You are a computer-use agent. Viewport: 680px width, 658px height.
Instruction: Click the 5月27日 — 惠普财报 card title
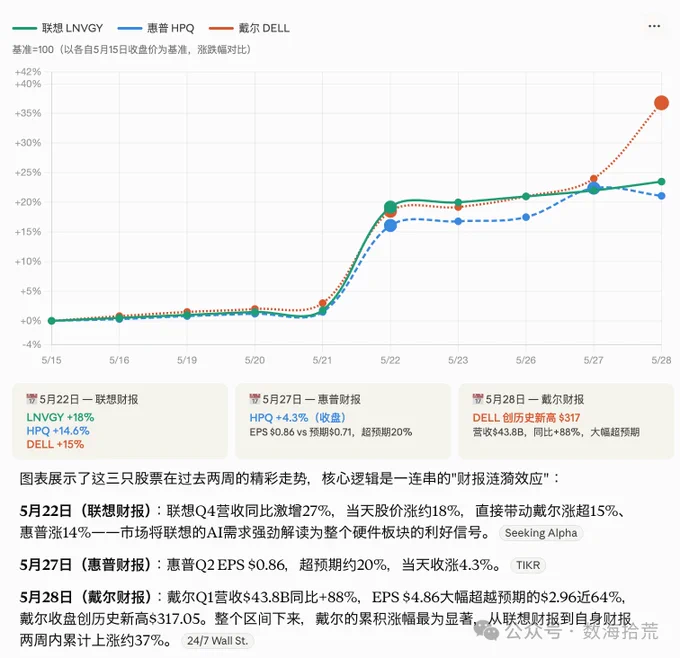coord(311,399)
